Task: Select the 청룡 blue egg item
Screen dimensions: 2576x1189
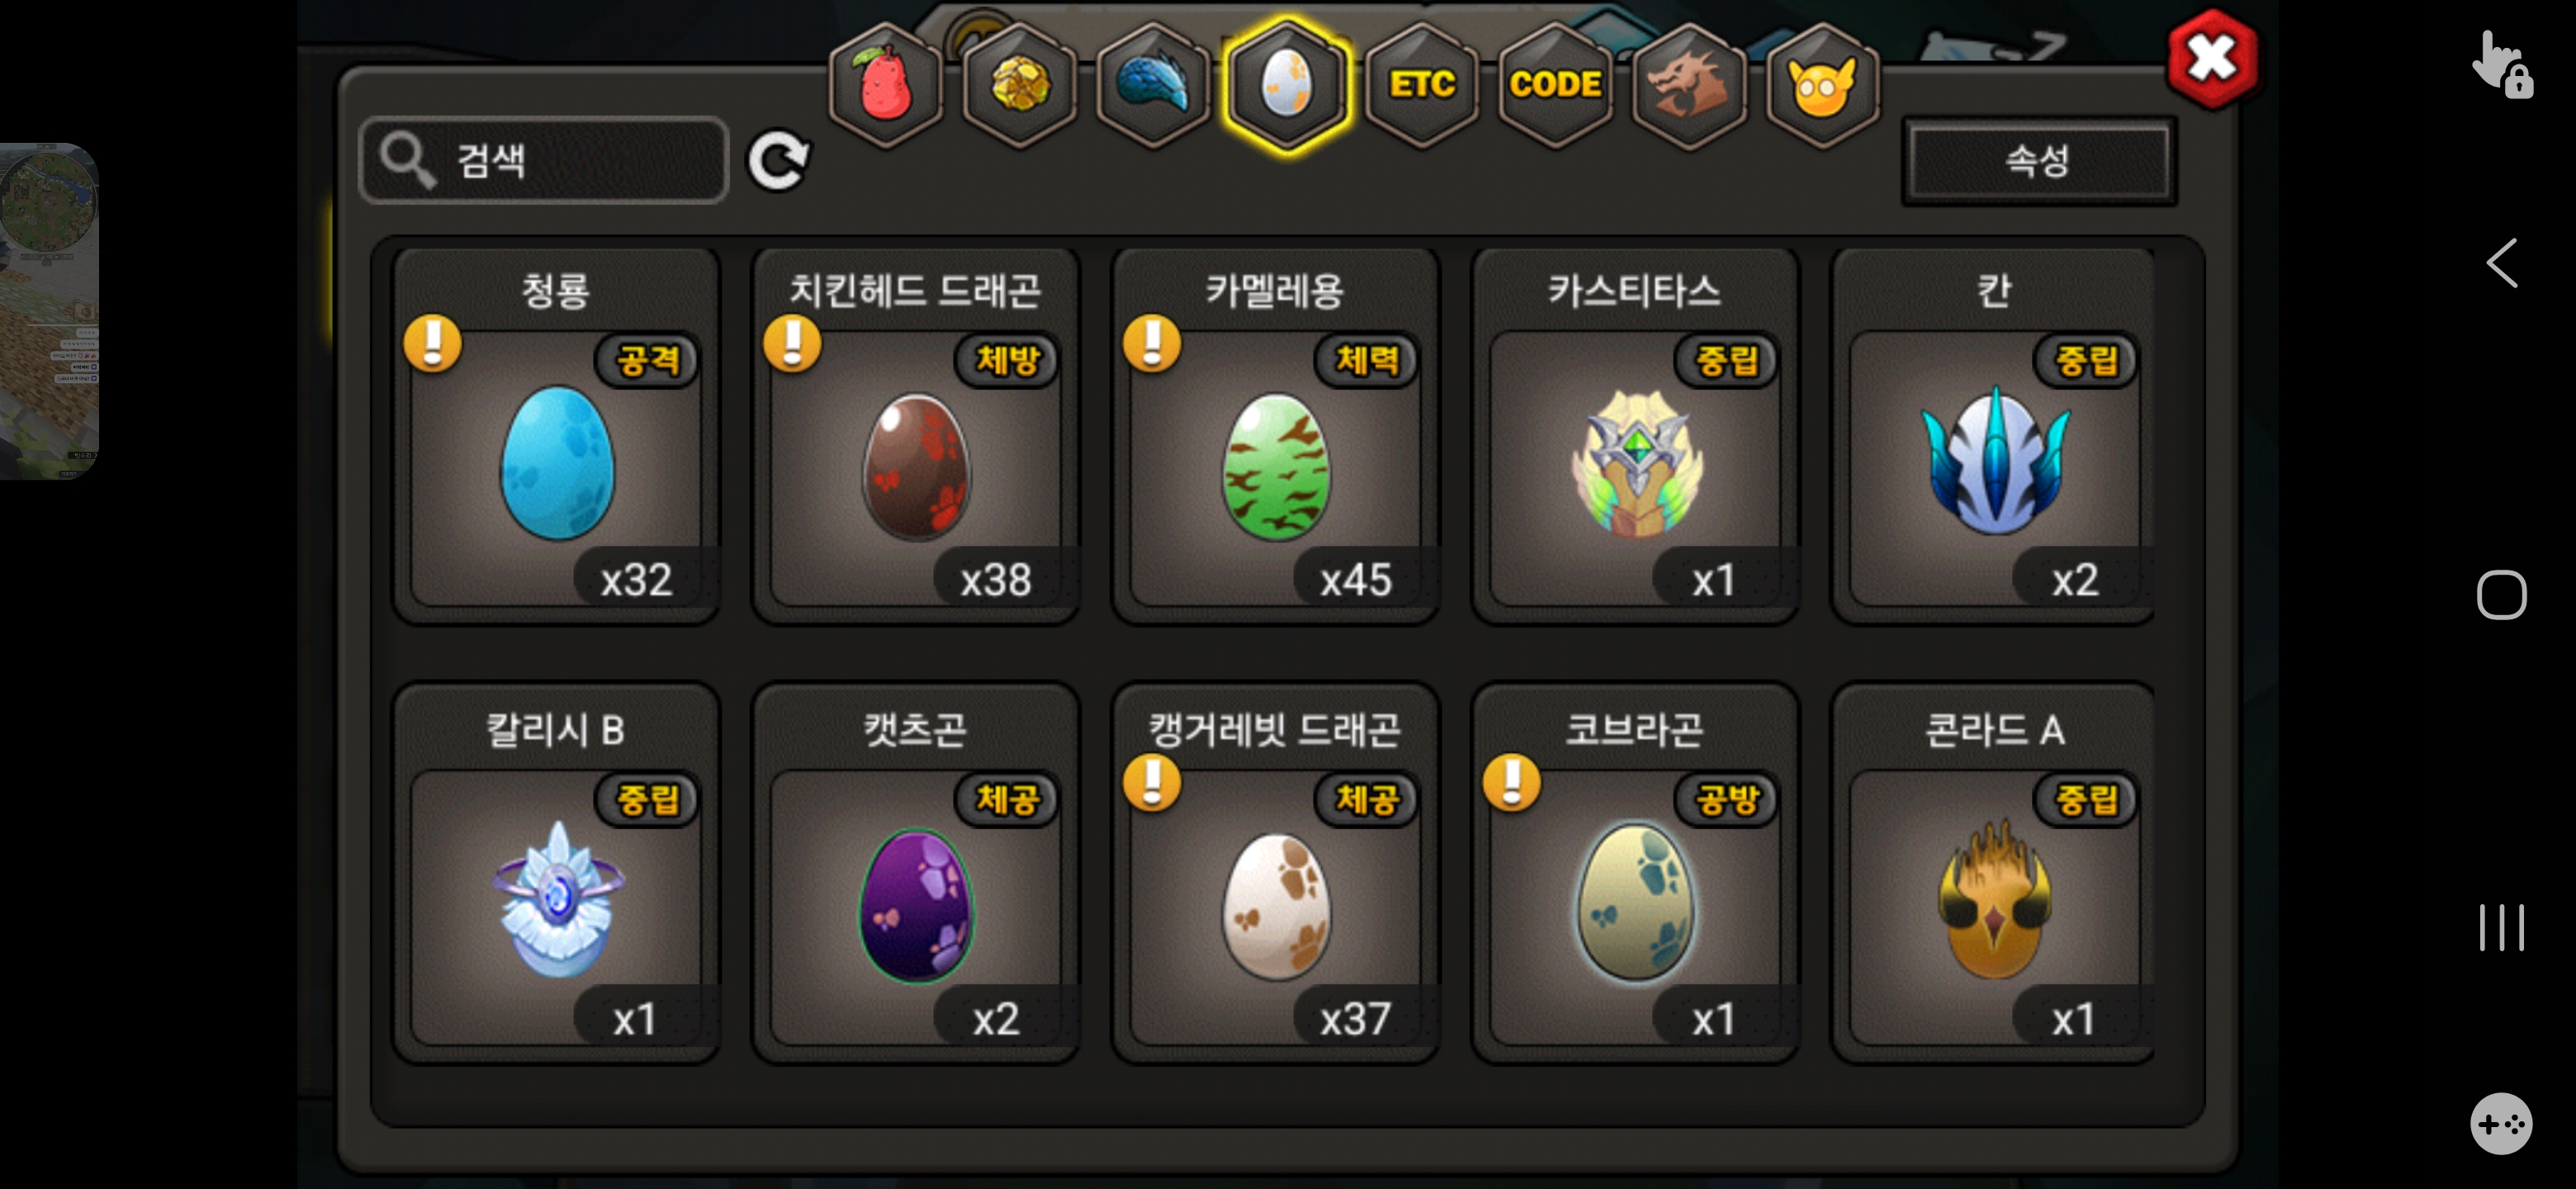Action: (556, 437)
